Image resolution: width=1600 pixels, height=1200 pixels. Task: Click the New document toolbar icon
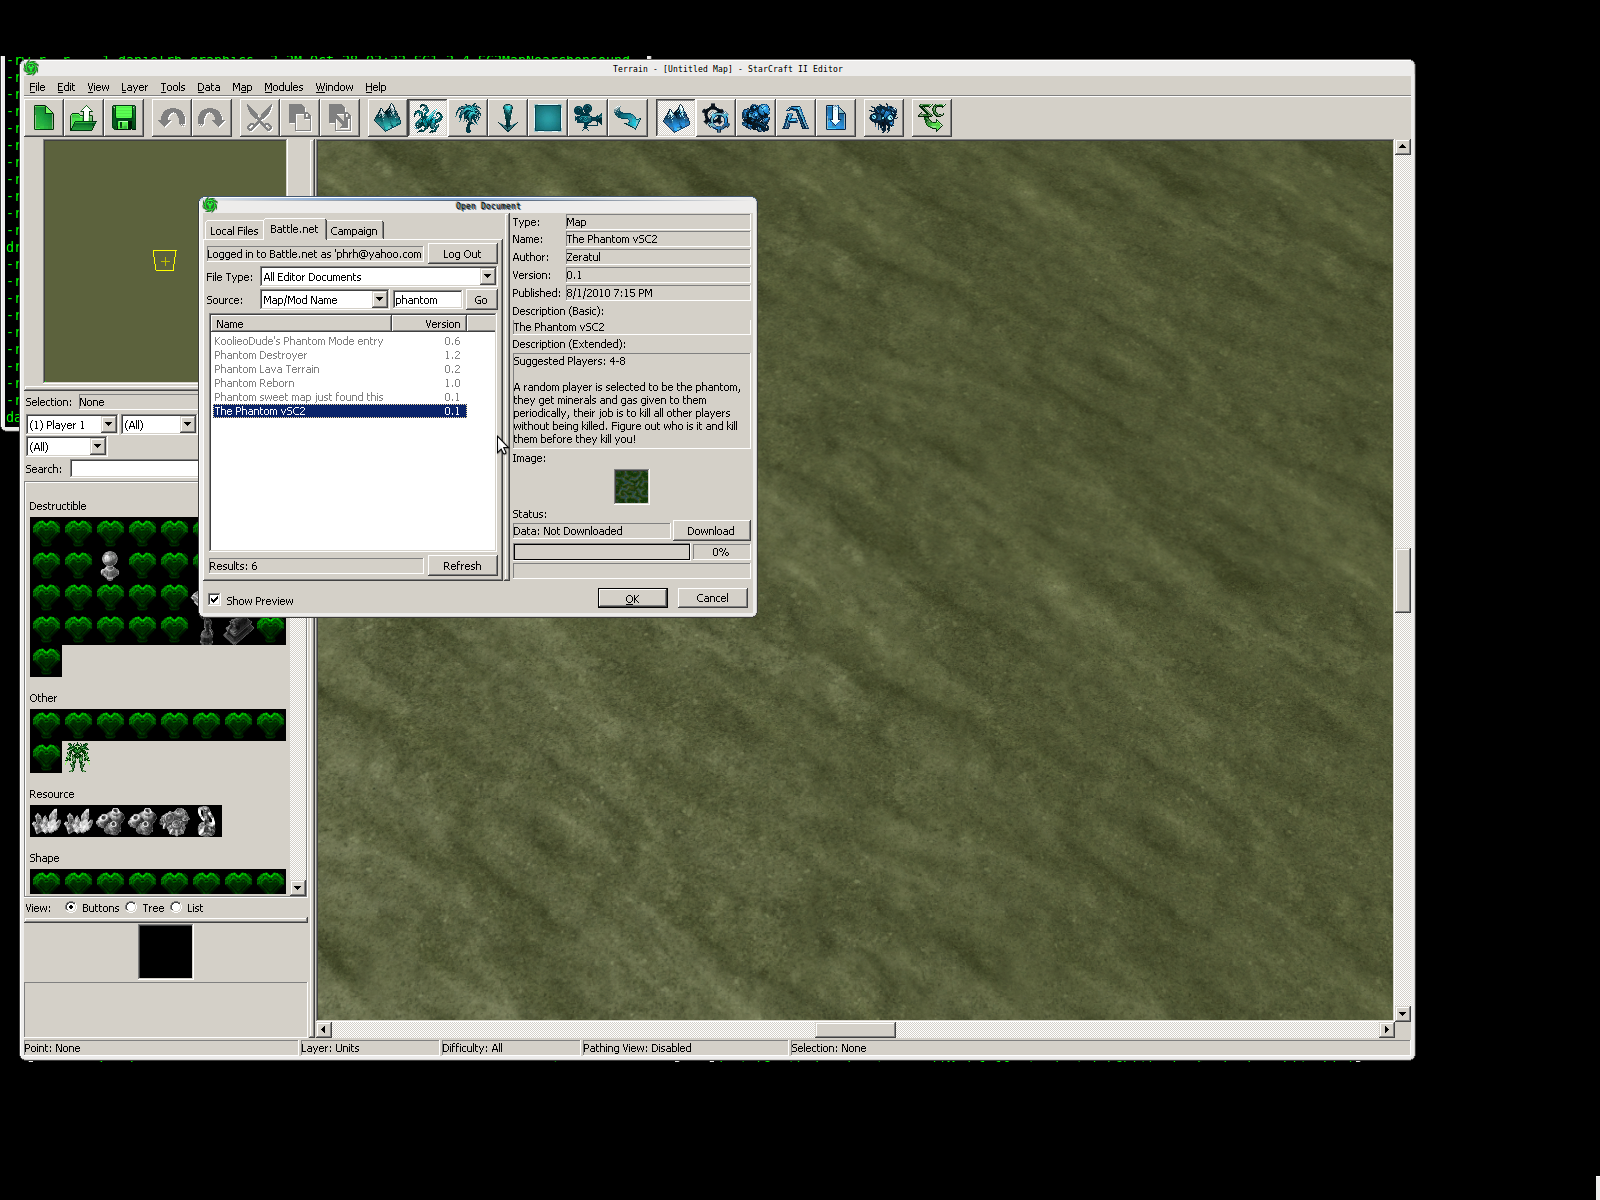coord(44,118)
